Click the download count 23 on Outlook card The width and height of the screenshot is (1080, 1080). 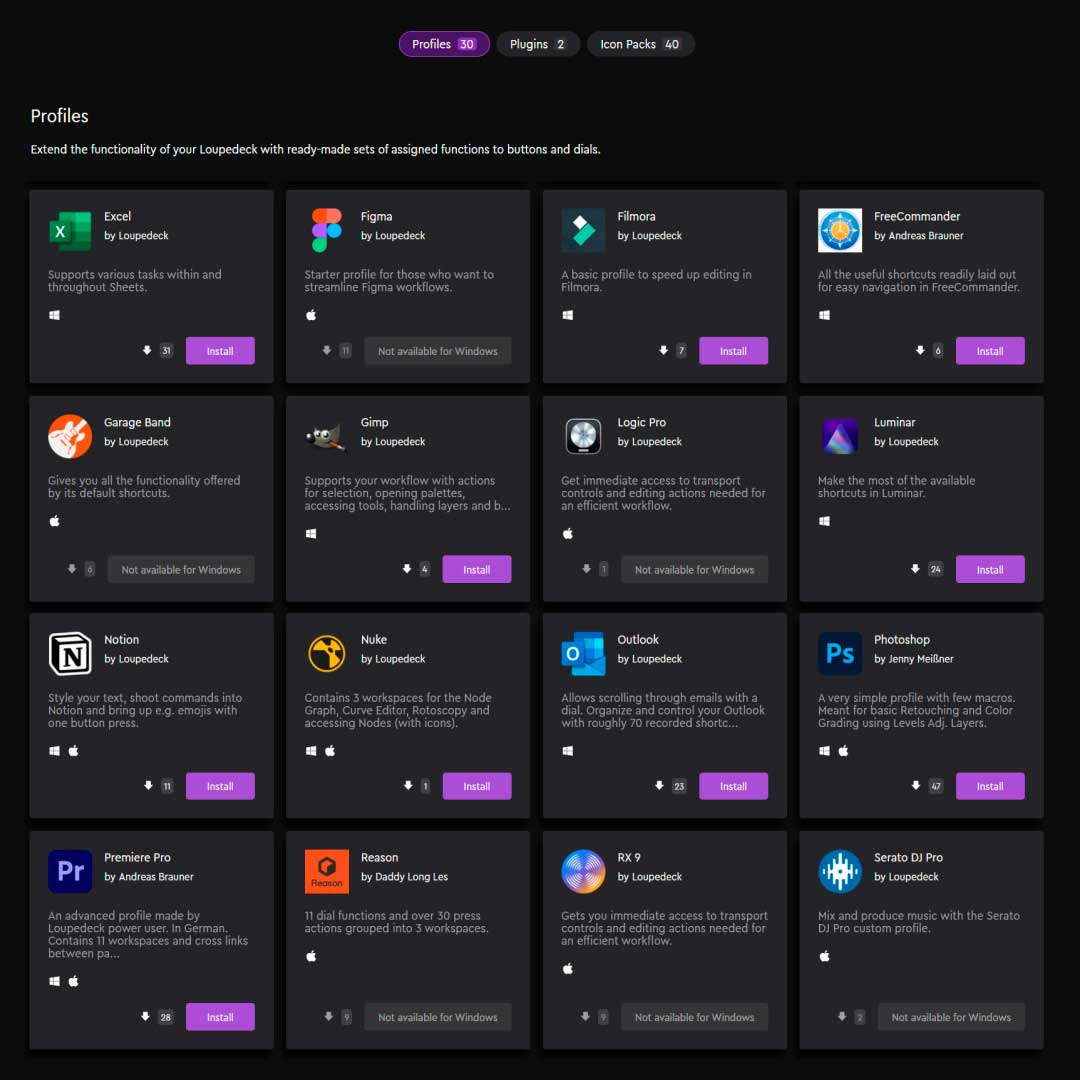pyautogui.click(x=679, y=786)
